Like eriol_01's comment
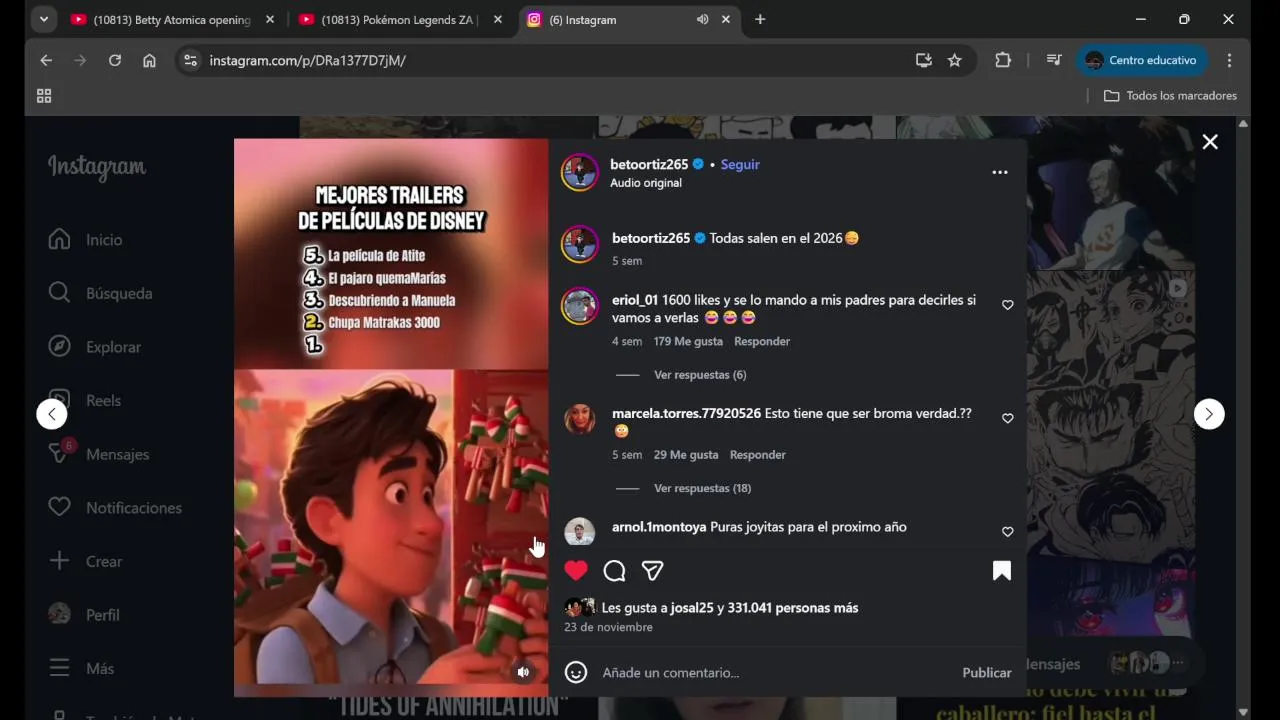 1007,305
